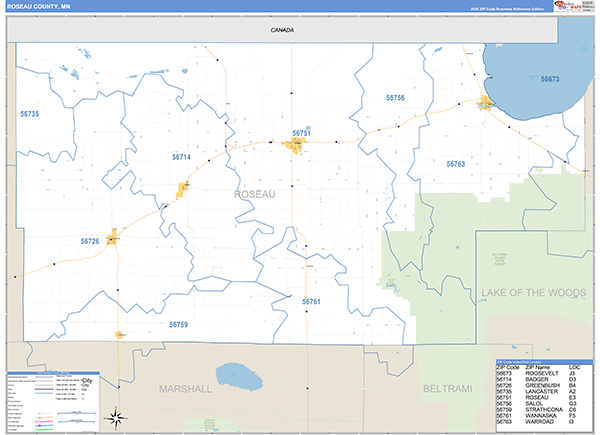Click the 56761 ZIP label on map
The image size is (600, 435).
click(311, 301)
